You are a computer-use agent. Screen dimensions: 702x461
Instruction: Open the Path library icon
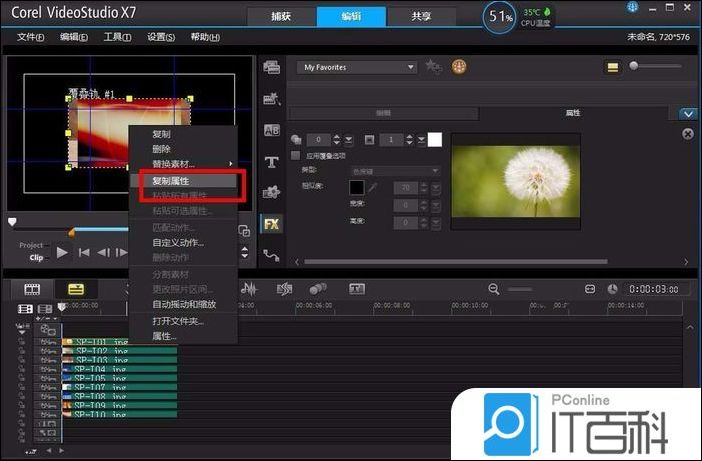[x=271, y=255]
